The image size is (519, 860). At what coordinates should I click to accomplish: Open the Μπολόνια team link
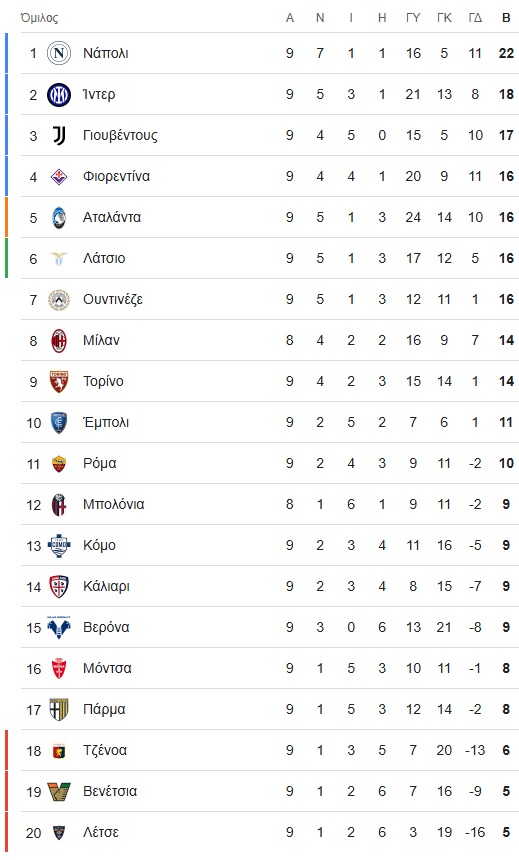click(x=114, y=505)
